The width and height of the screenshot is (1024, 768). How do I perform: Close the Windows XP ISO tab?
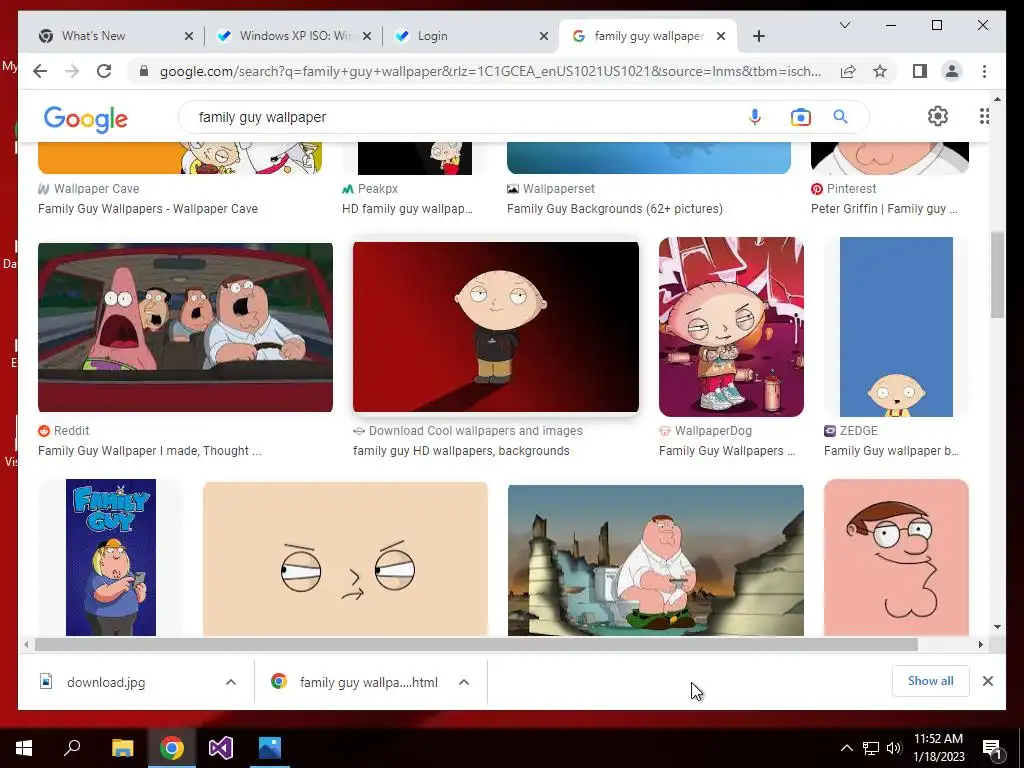click(367, 36)
